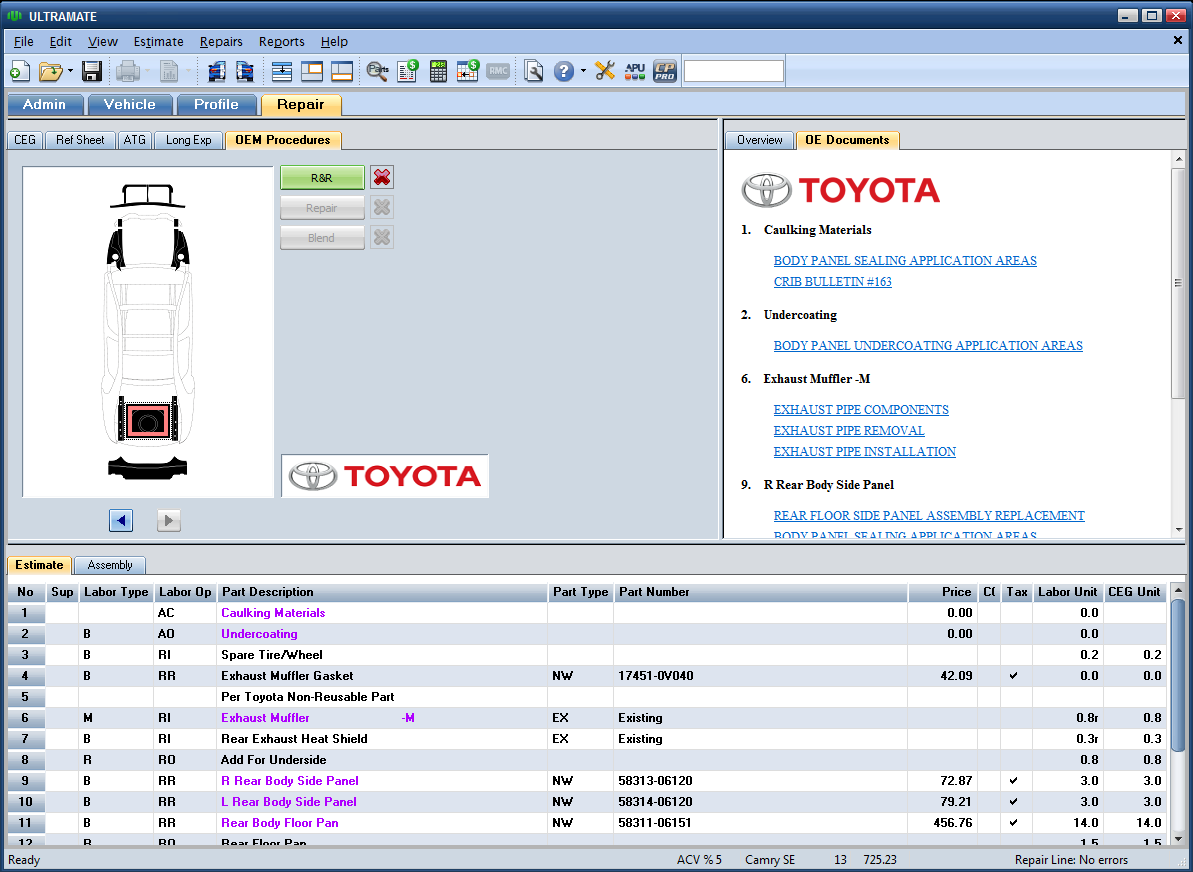Click the calculator toolbar icon

click(438, 71)
